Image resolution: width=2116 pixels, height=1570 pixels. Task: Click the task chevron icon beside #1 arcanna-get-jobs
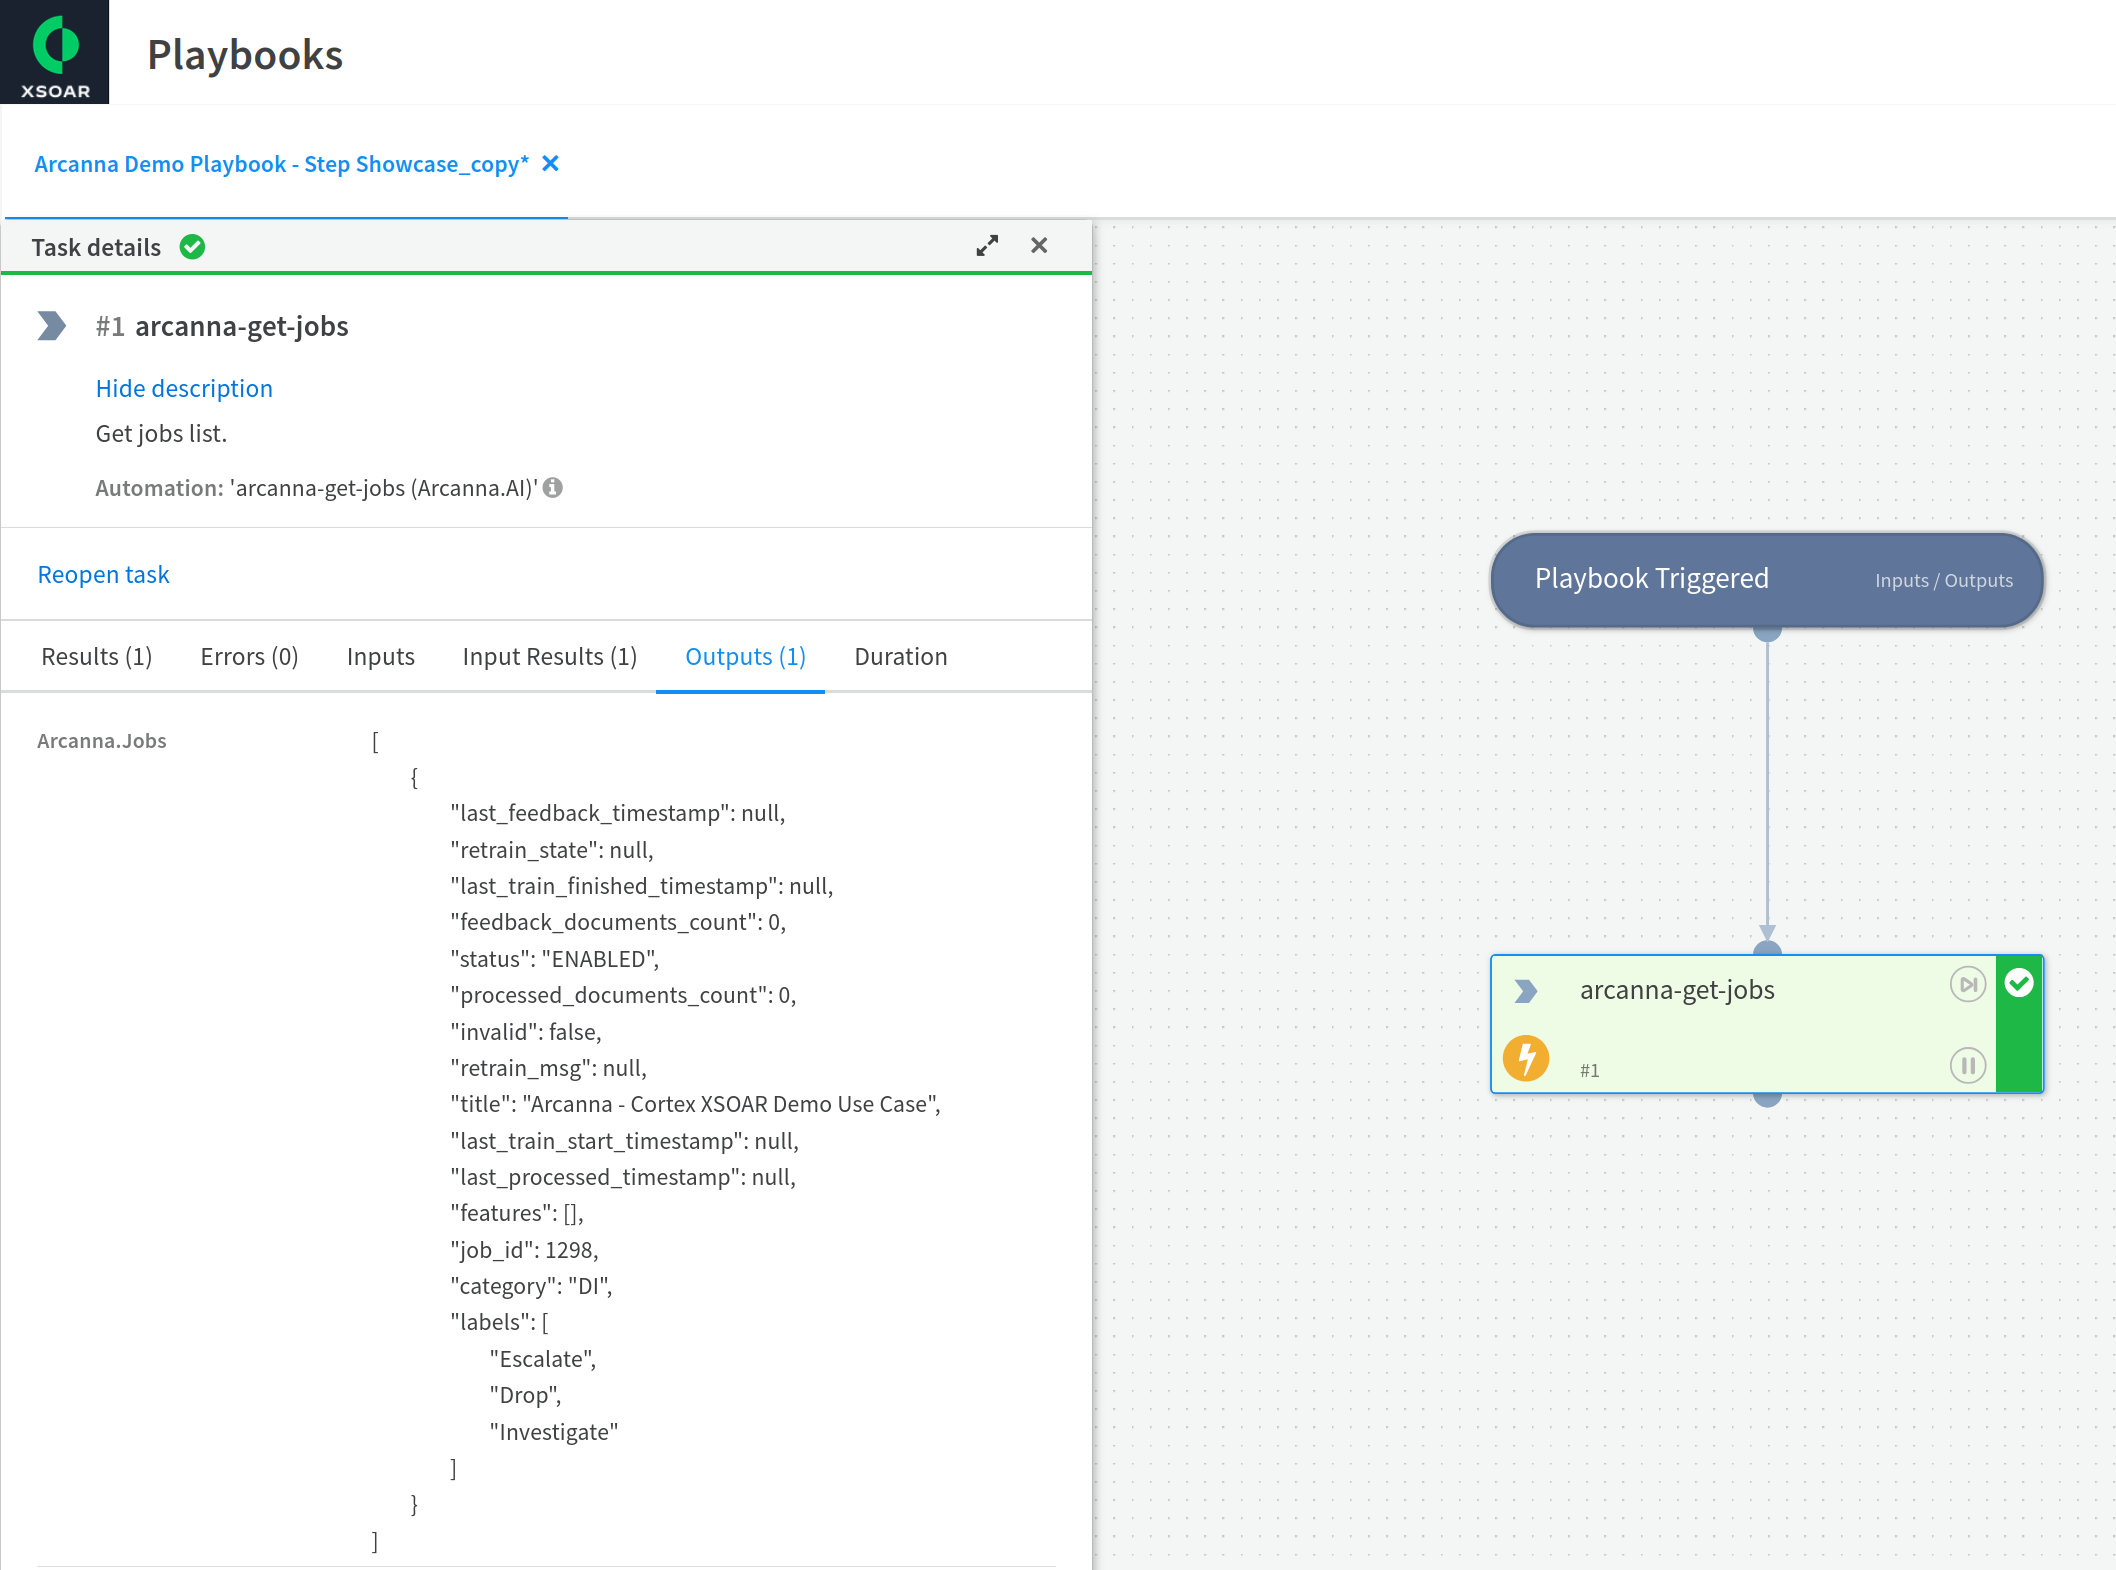52,326
